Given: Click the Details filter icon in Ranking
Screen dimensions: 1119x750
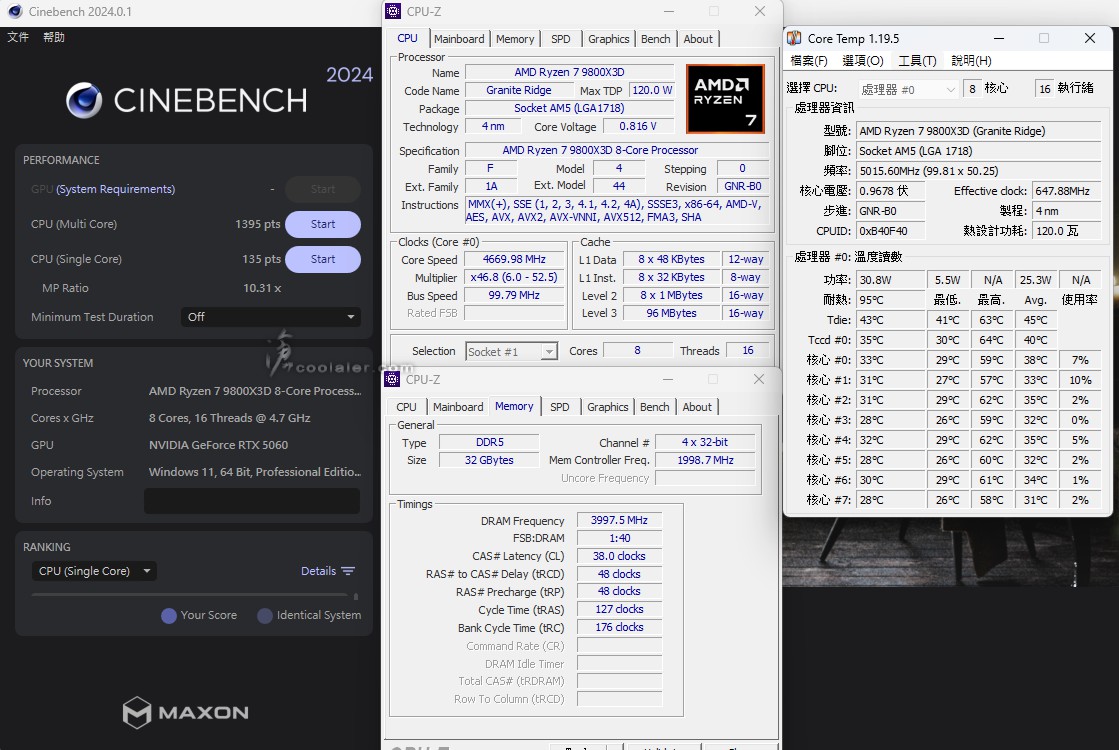Looking at the screenshot, I should coord(348,571).
